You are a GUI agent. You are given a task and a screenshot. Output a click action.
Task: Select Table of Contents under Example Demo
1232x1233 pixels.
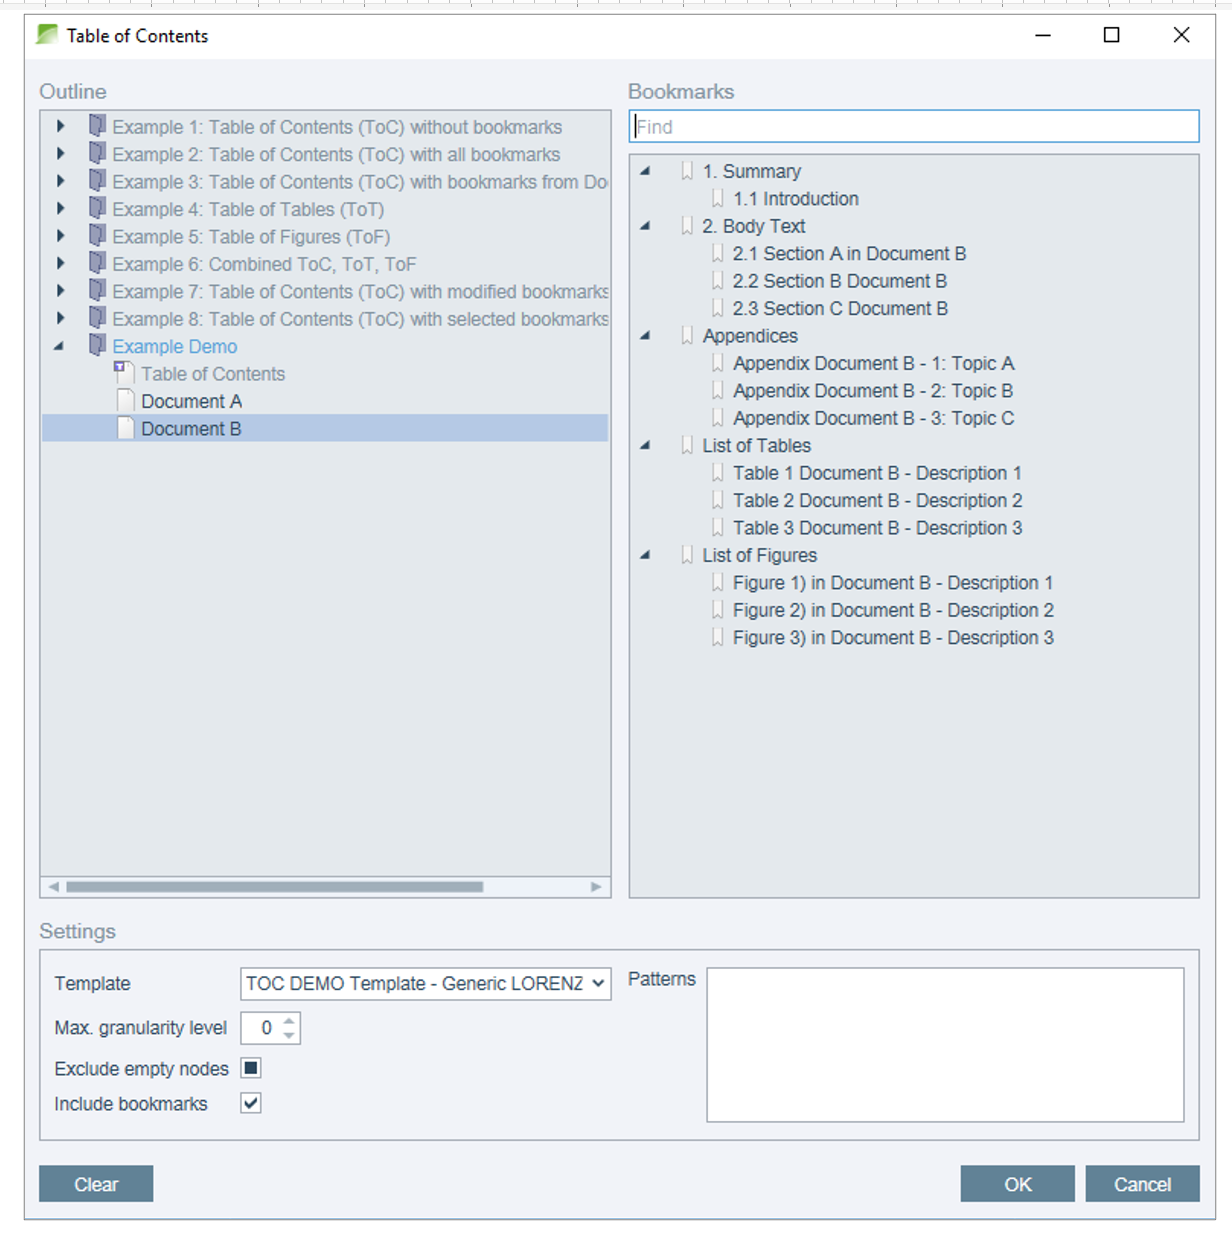(x=213, y=373)
